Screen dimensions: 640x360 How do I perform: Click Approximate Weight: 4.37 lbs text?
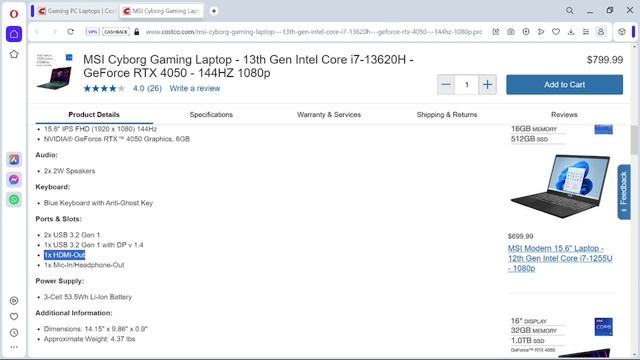click(89, 339)
